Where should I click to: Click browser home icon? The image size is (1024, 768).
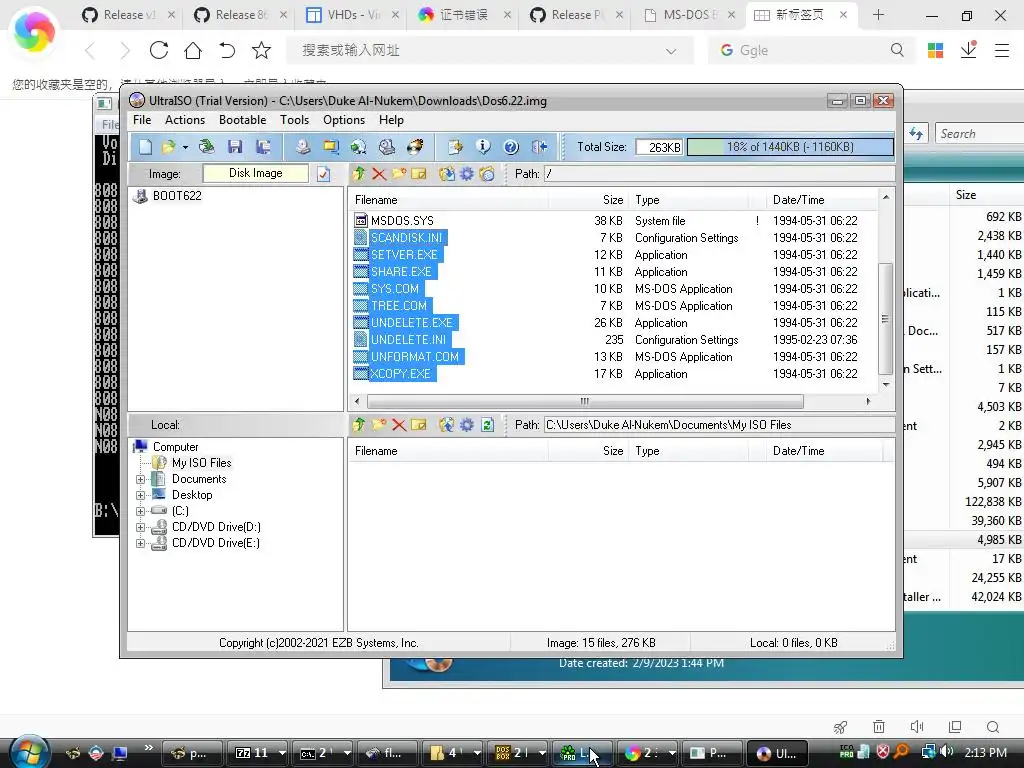(193, 50)
